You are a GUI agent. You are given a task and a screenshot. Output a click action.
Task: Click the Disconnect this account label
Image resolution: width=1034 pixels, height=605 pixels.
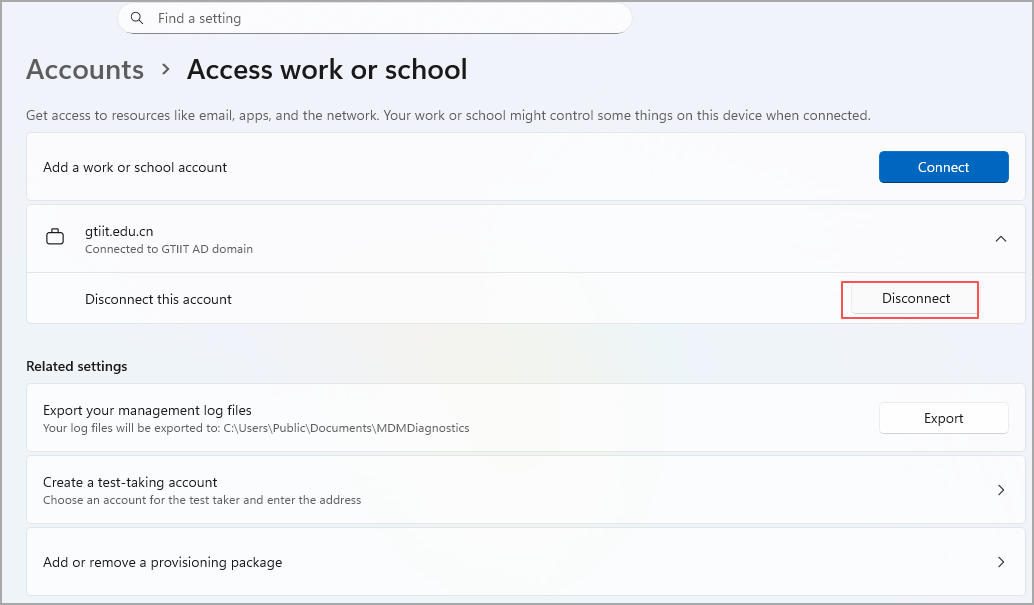coord(158,299)
